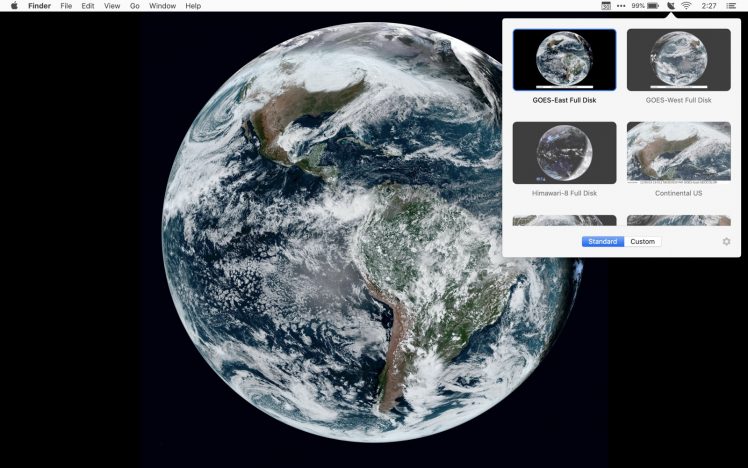Open the Window menu
This screenshot has width=748, height=468.
pos(162,6)
